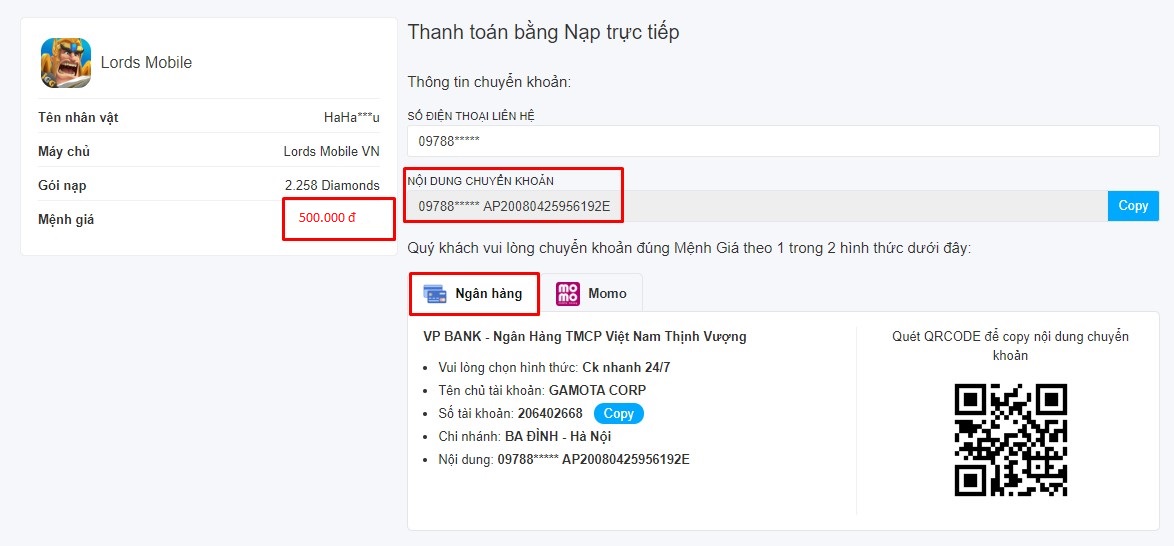
Task: Click the Máy chủ label
Action: tap(64, 151)
